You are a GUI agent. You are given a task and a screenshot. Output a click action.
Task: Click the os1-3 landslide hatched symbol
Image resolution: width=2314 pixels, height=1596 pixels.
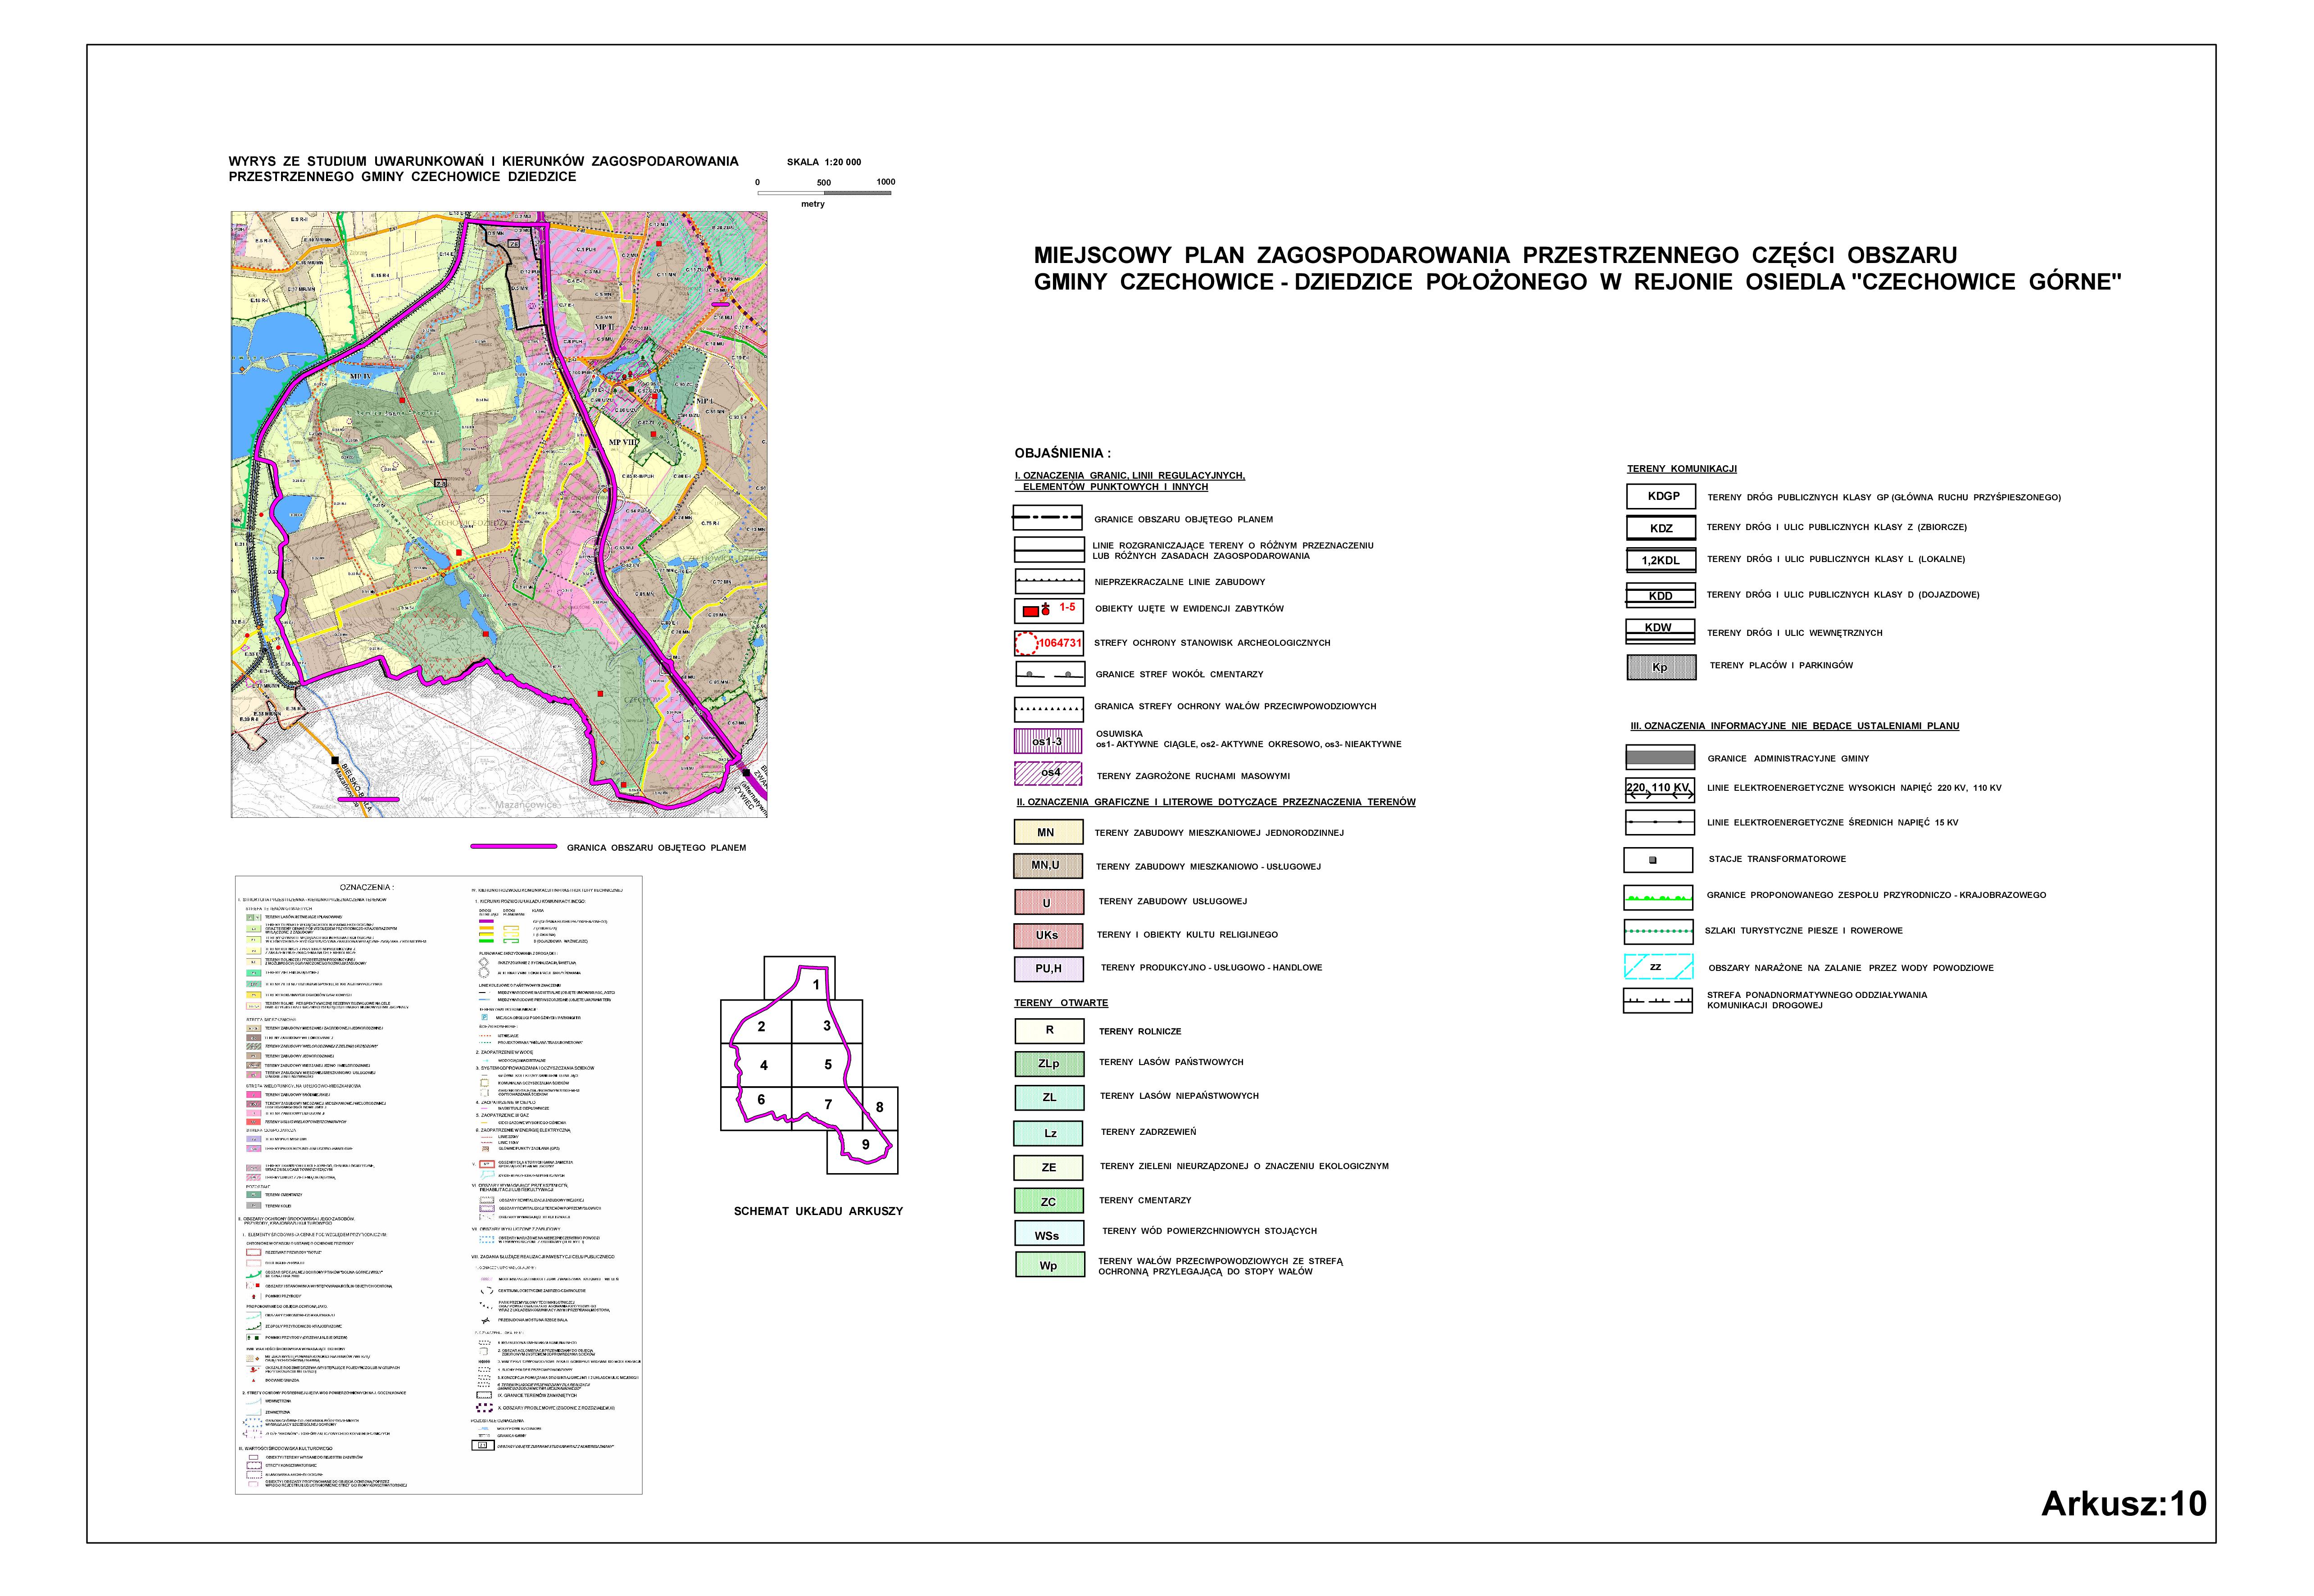[1048, 741]
